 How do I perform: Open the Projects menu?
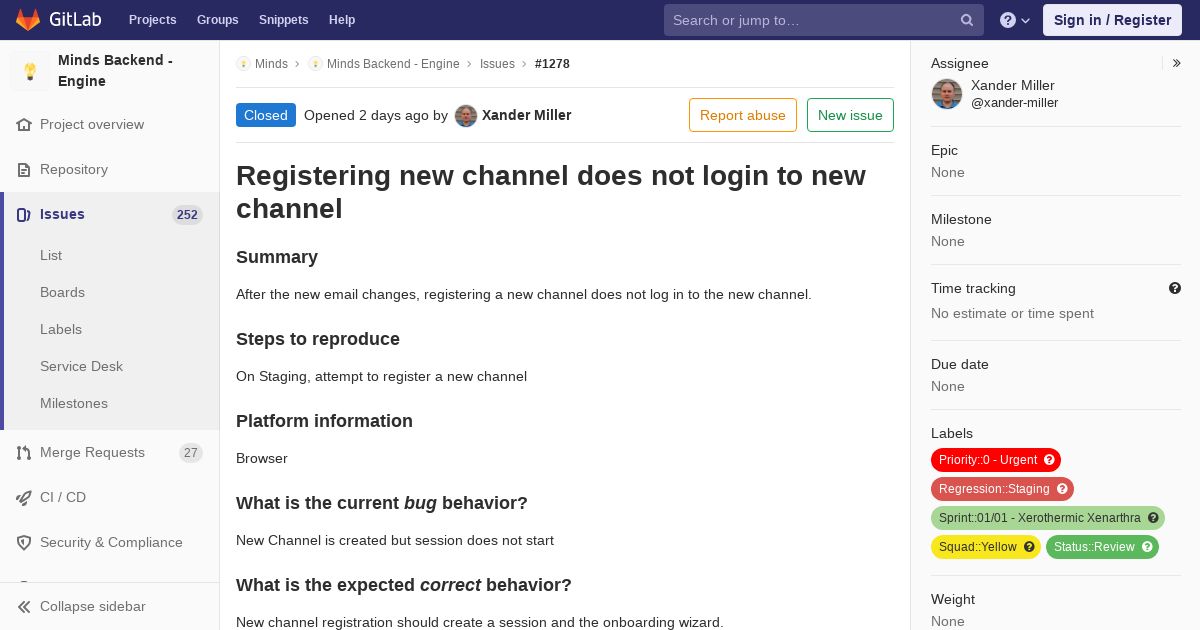click(153, 20)
